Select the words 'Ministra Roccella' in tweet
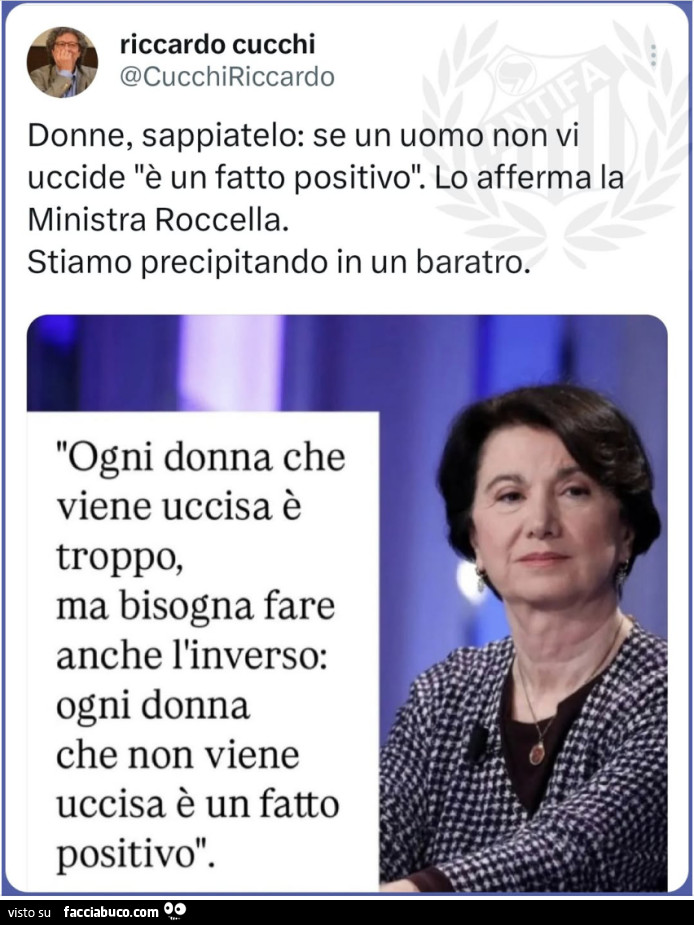Screen dimensions: 694x925 point(155,221)
